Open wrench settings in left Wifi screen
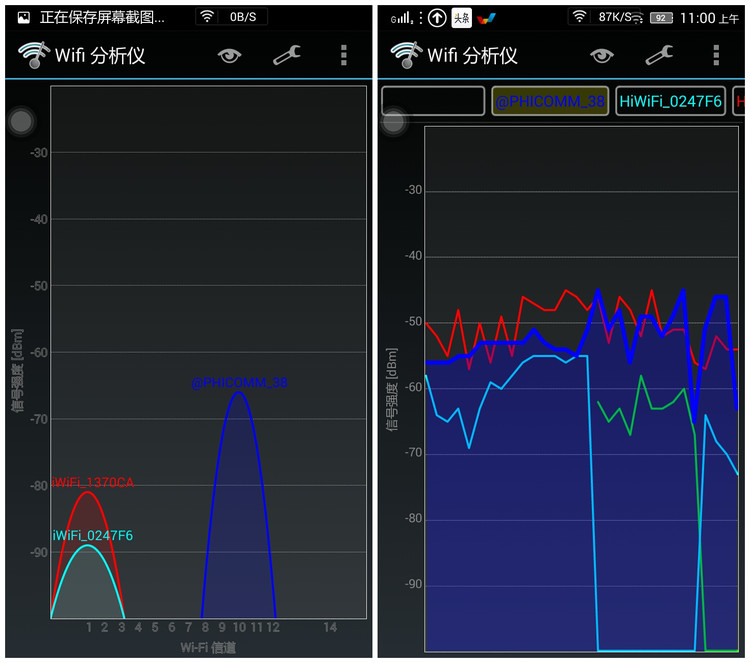This screenshot has height=663, width=750. (x=287, y=55)
